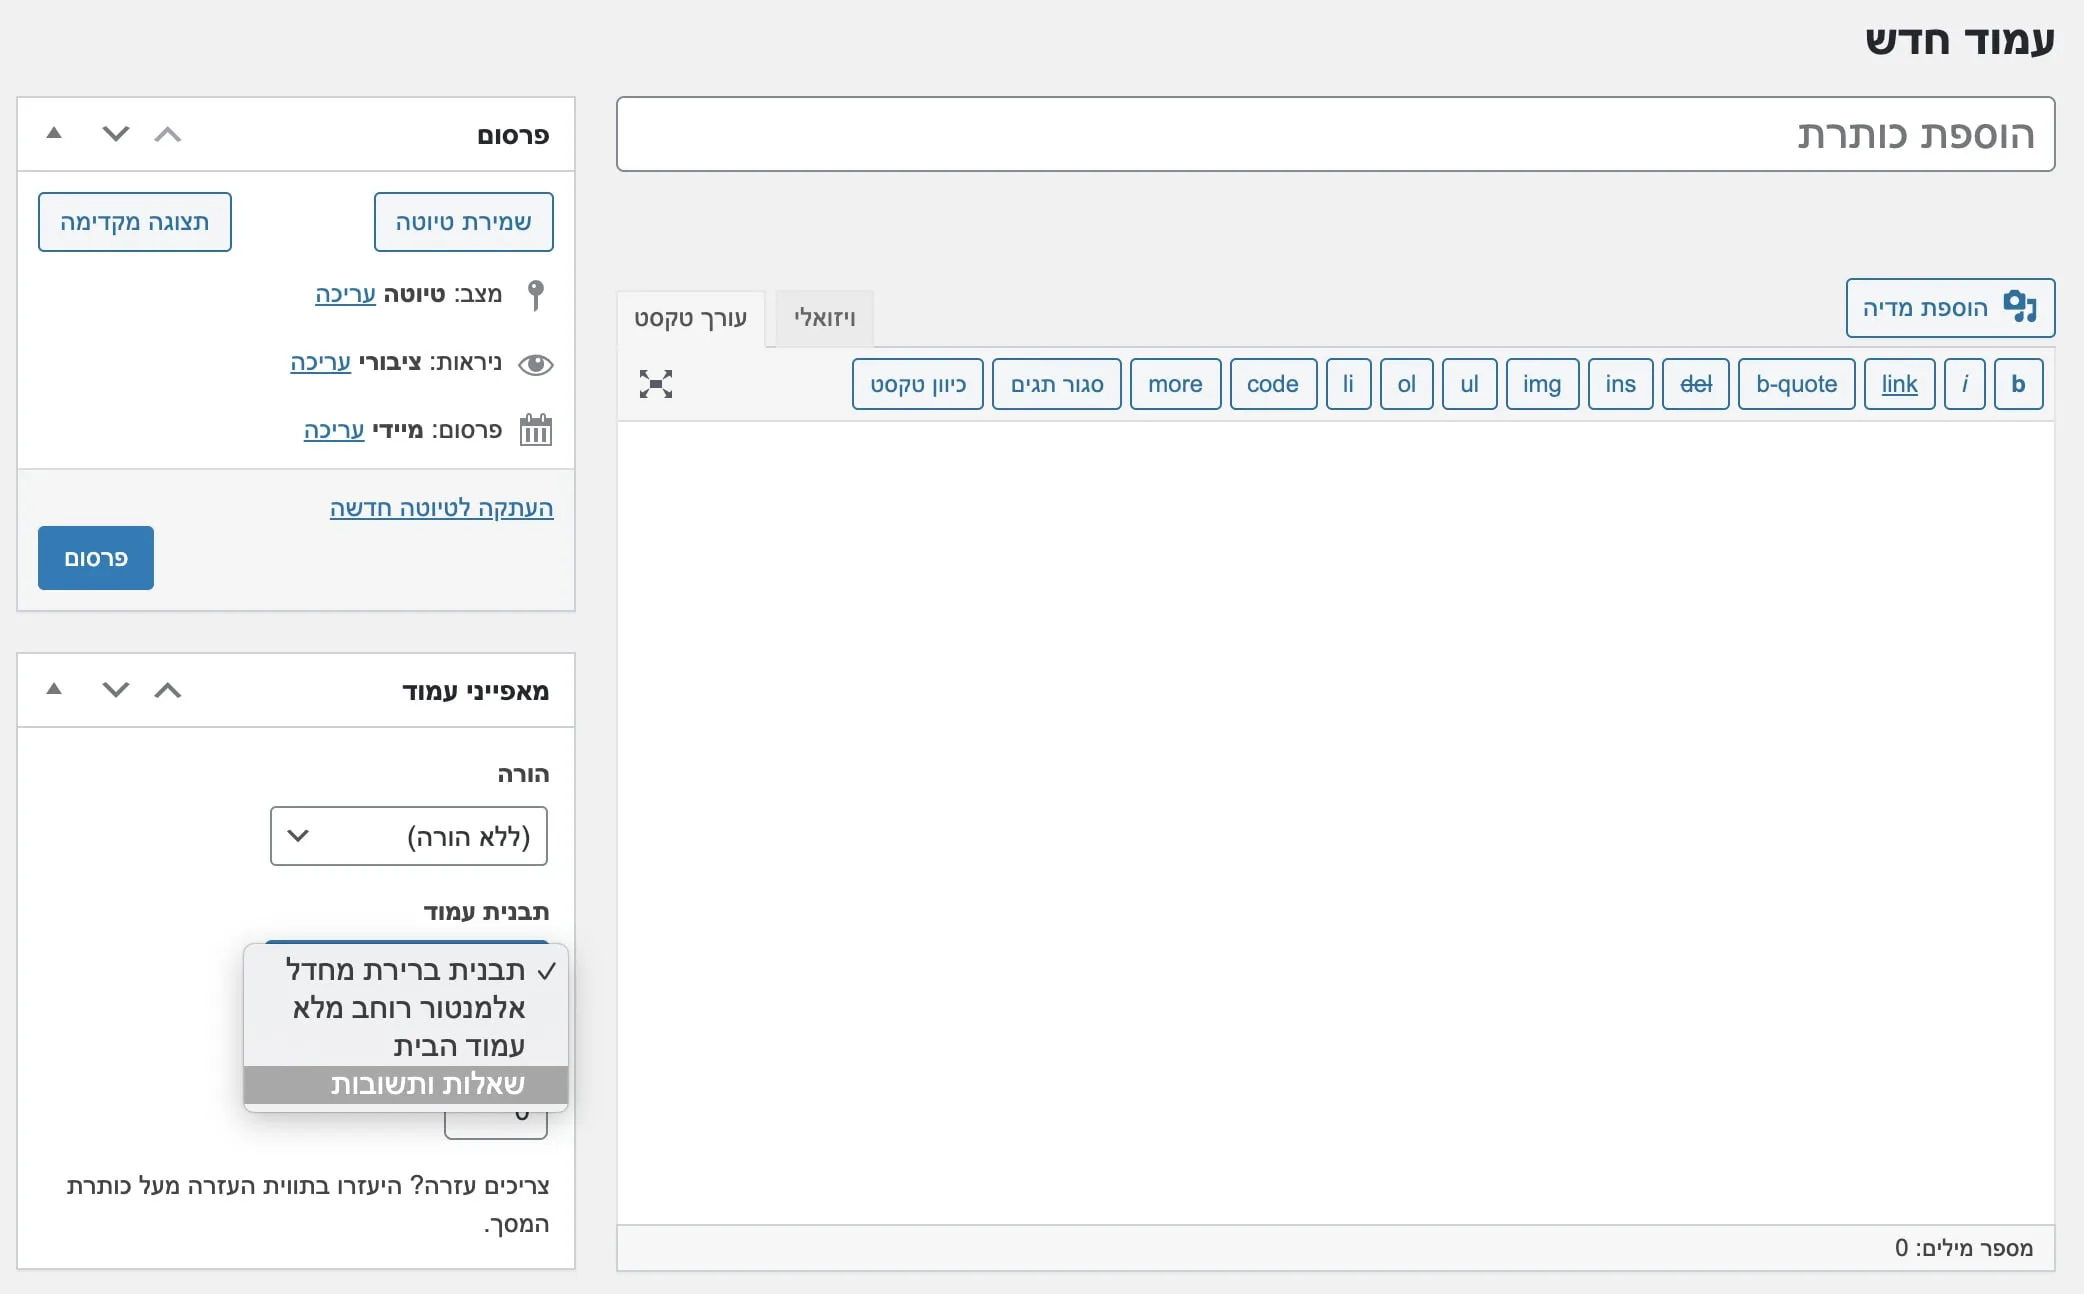Insert unordered list with the ul button

pos(1469,384)
